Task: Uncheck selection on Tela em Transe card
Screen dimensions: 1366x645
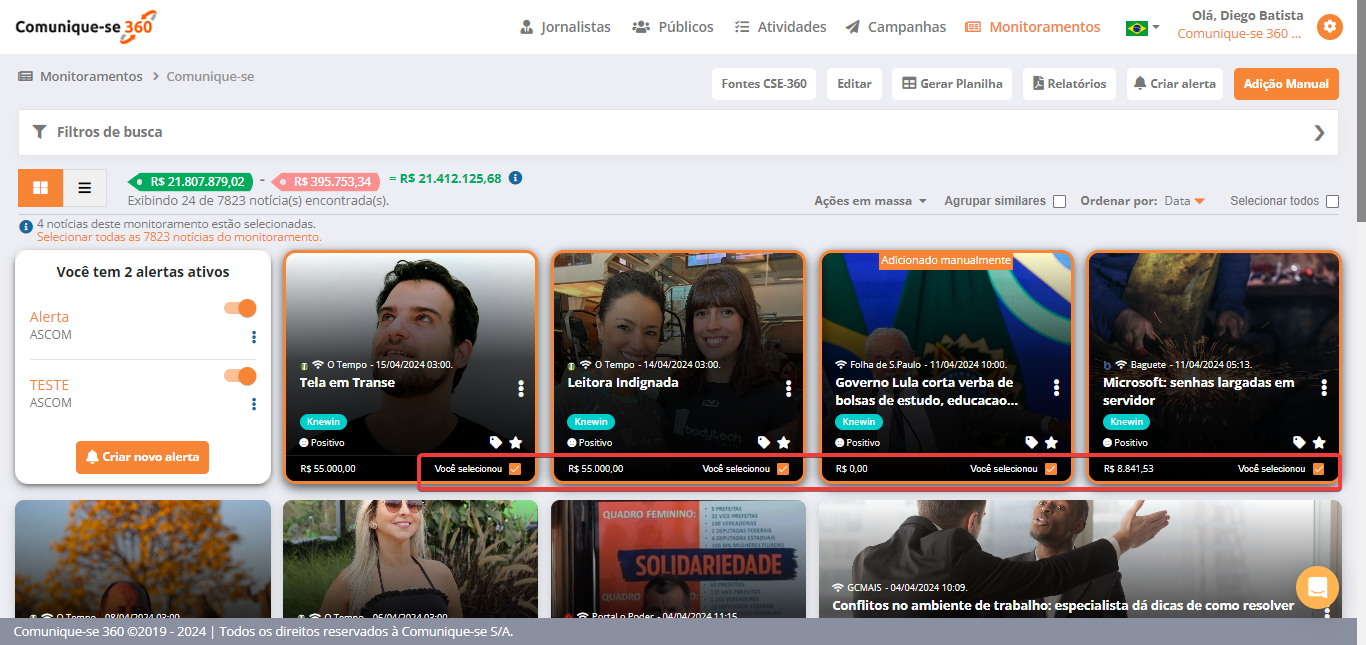Action: point(515,469)
